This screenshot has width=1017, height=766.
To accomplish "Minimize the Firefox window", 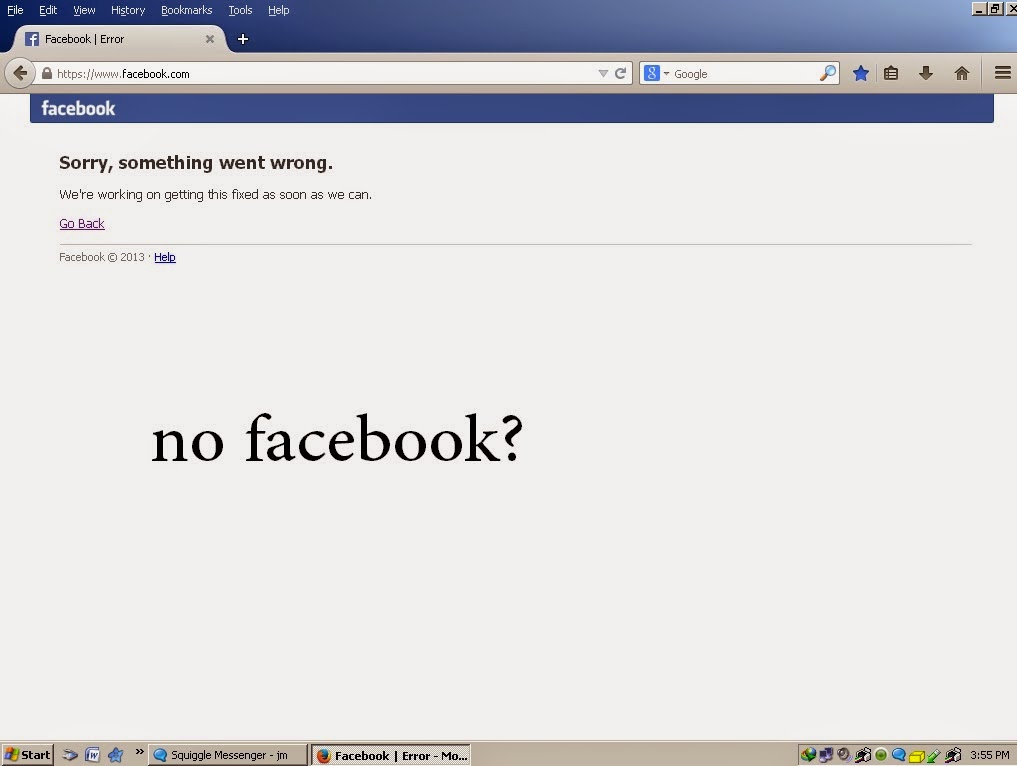I will pyautogui.click(x=979, y=9).
